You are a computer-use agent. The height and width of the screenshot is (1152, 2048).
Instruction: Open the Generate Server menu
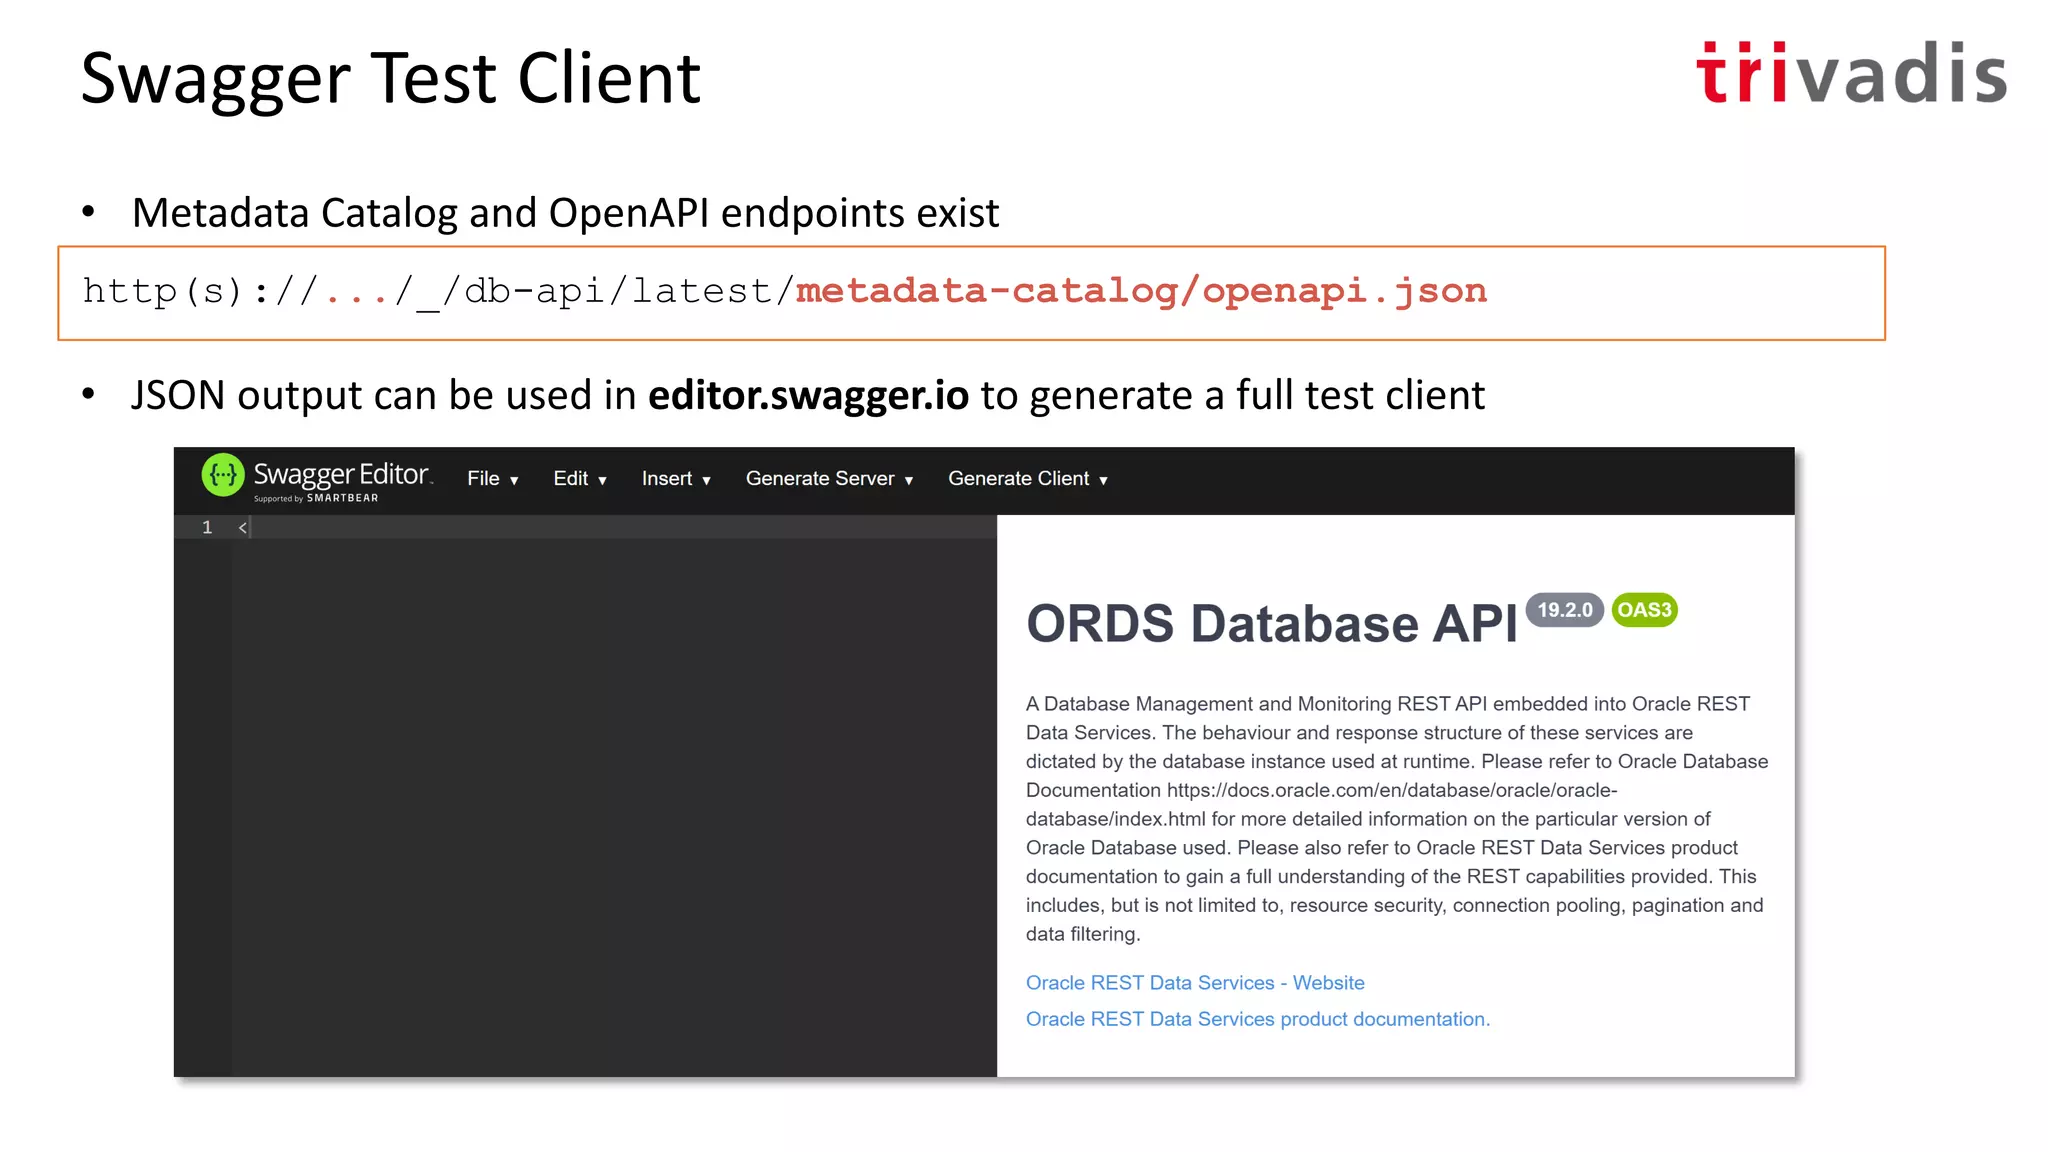tap(829, 479)
